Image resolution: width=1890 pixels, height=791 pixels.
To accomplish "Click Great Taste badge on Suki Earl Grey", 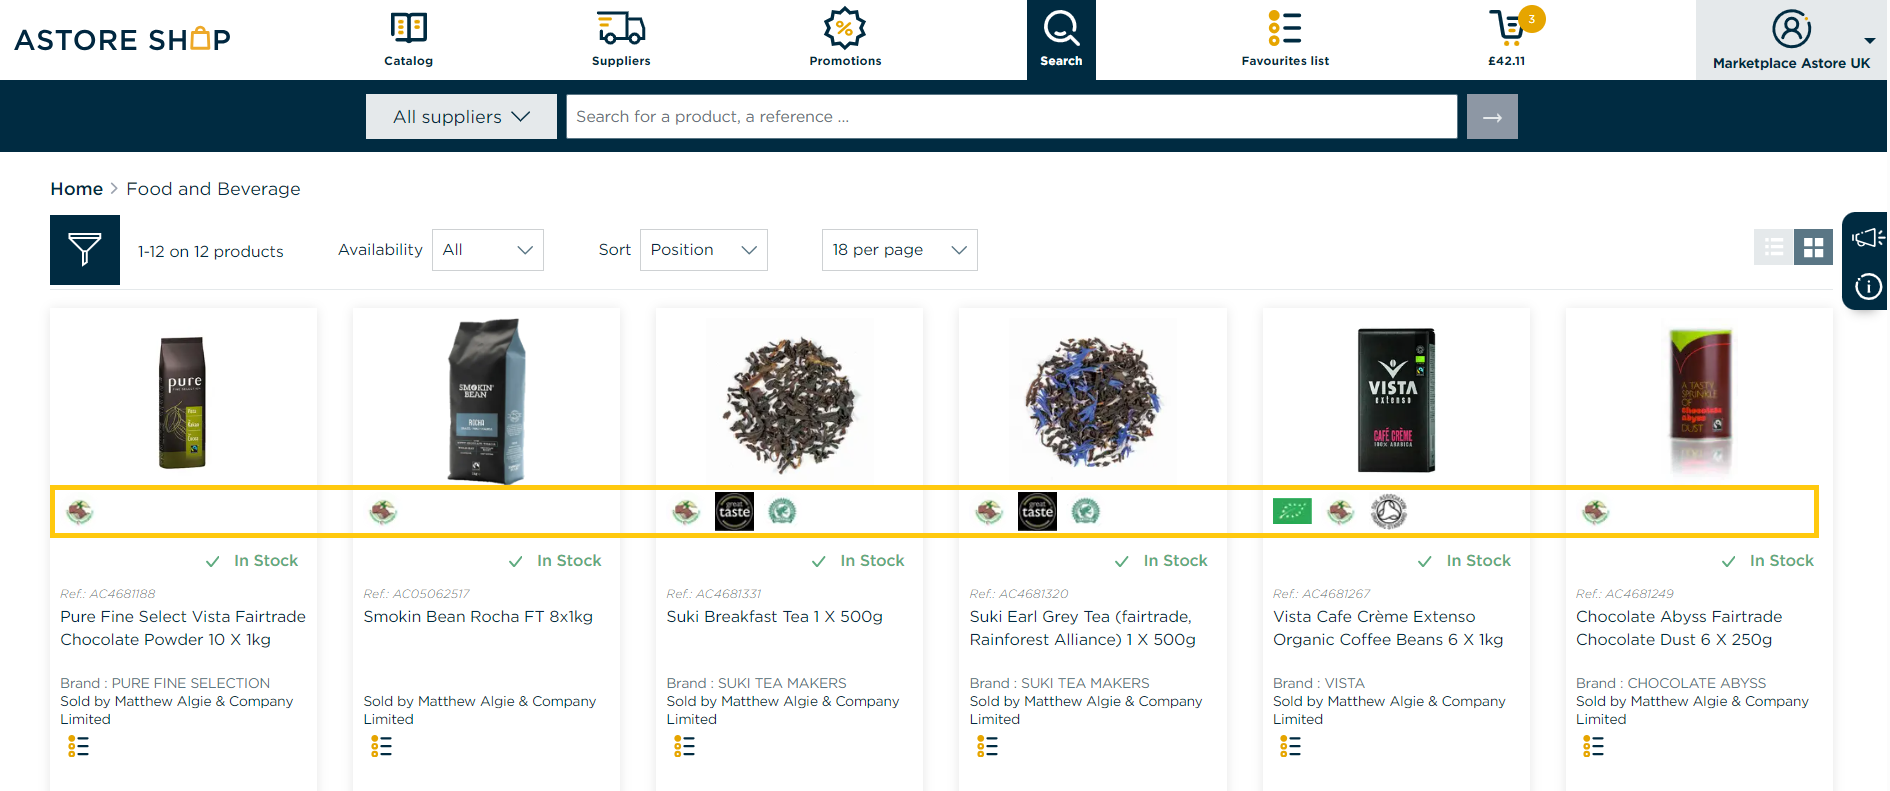I will click(x=1037, y=512).
